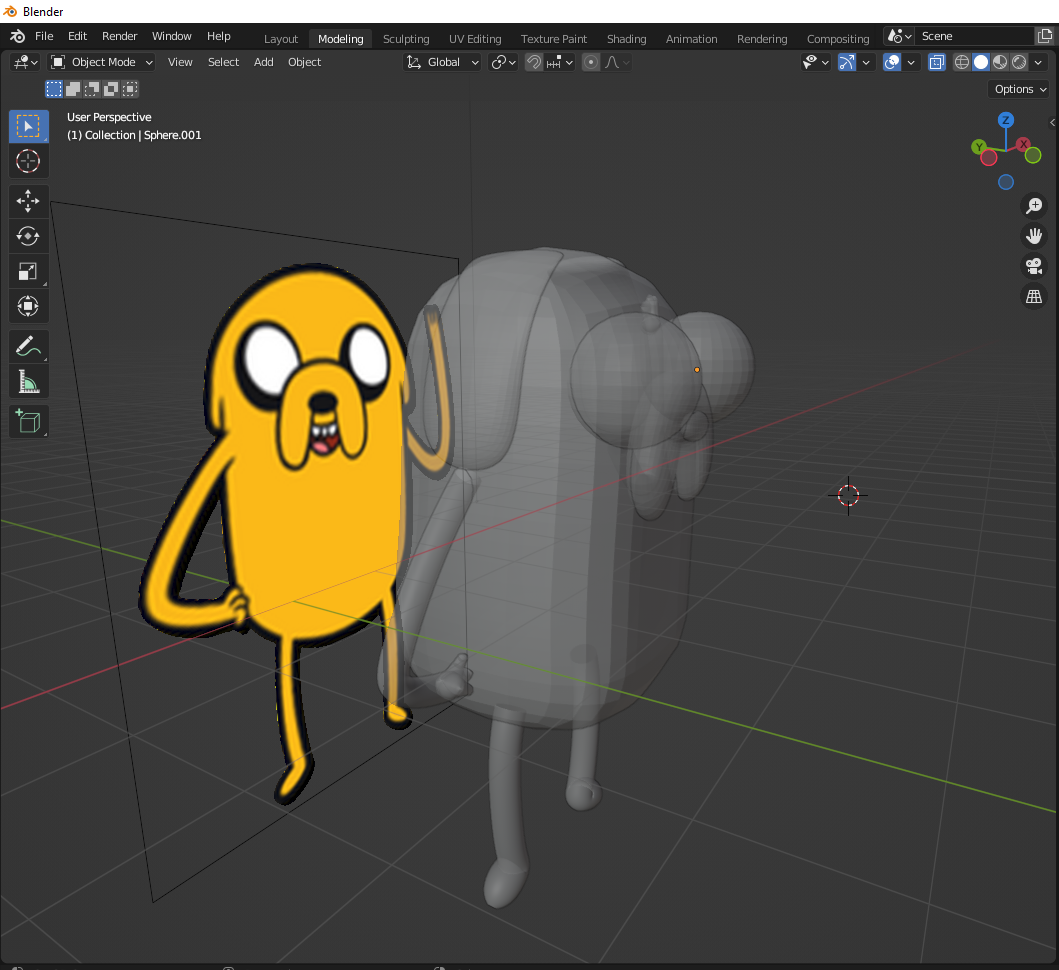Image resolution: width=1059 pixels, height=970 pixels.
Task: Open the Render menu
Action: coord(120,36)
